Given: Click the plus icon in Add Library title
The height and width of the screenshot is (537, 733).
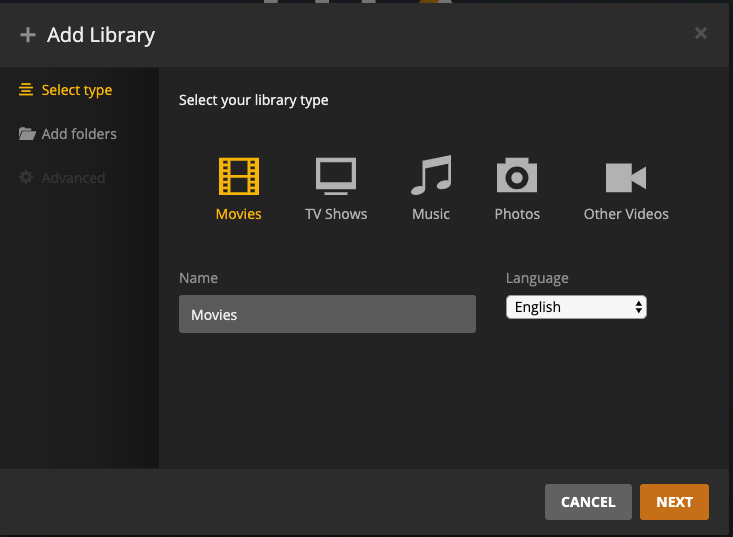Looking at the screenshot, I should (x=28, y=36).
